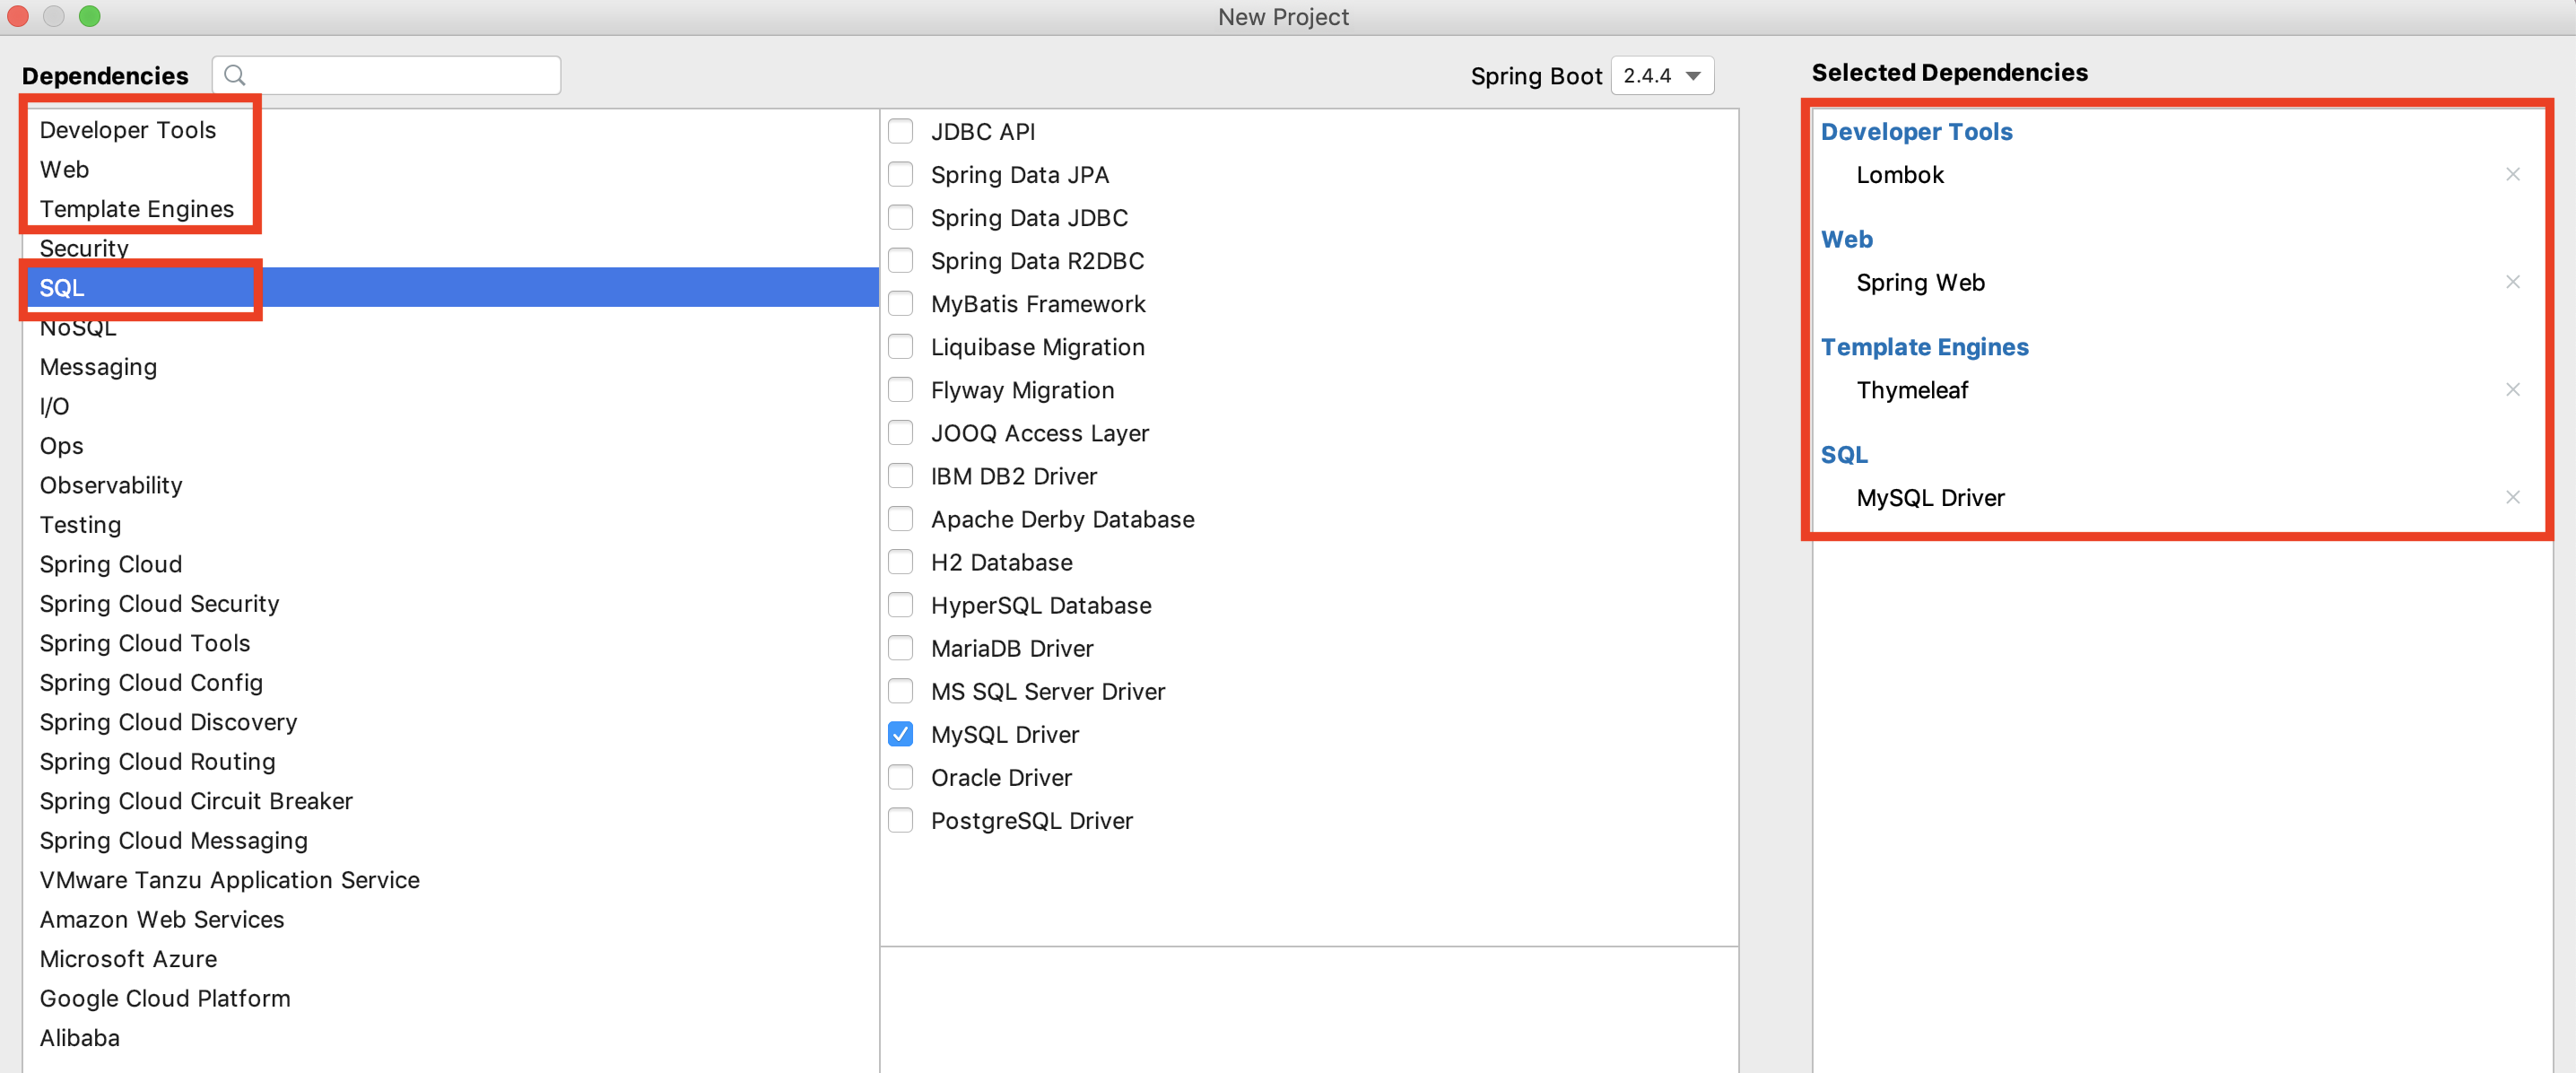Enable the Spring Data JPA checkbox
The image size is (2576, 1073).
[900, 175]
